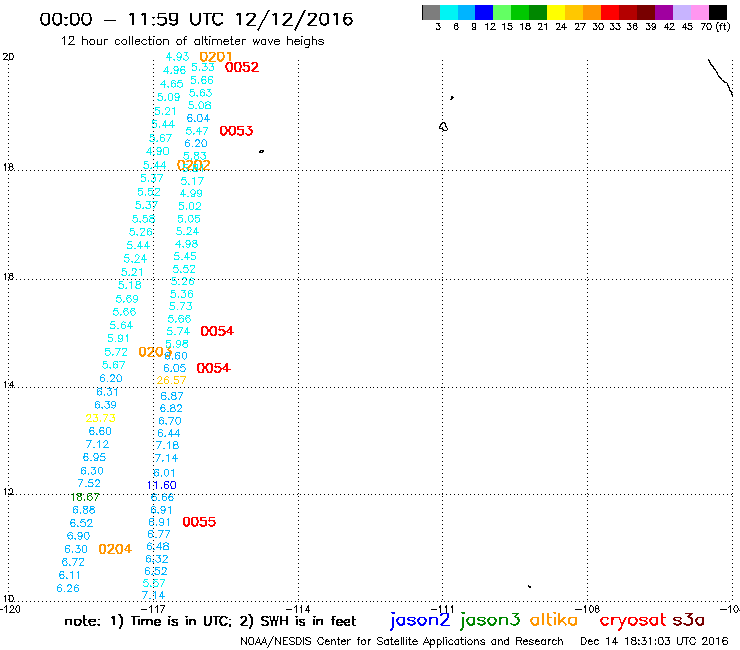Select the purple swatch in the color legend
The image size is (740, 650).
click(x=664, y=12)
